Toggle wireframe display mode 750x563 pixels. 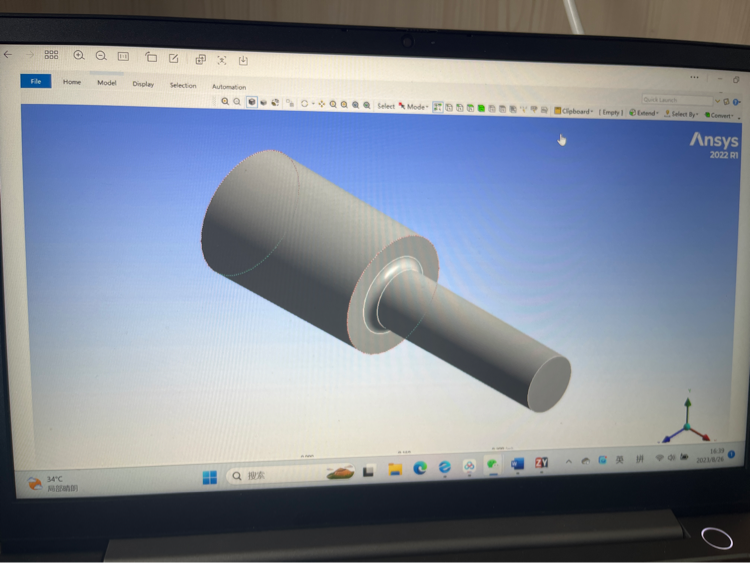point(275,102)
